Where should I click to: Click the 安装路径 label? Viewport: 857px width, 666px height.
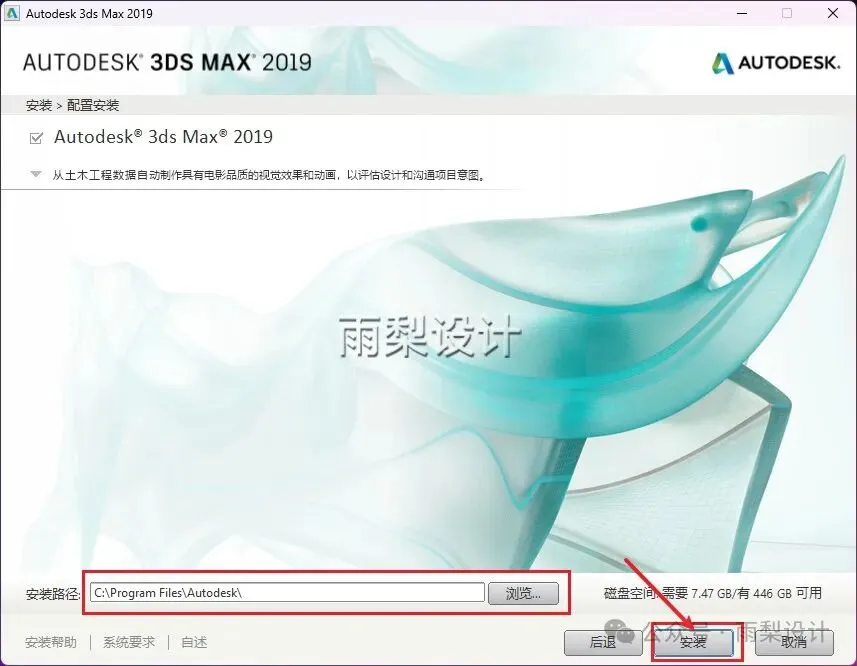[x=53, y=594]
